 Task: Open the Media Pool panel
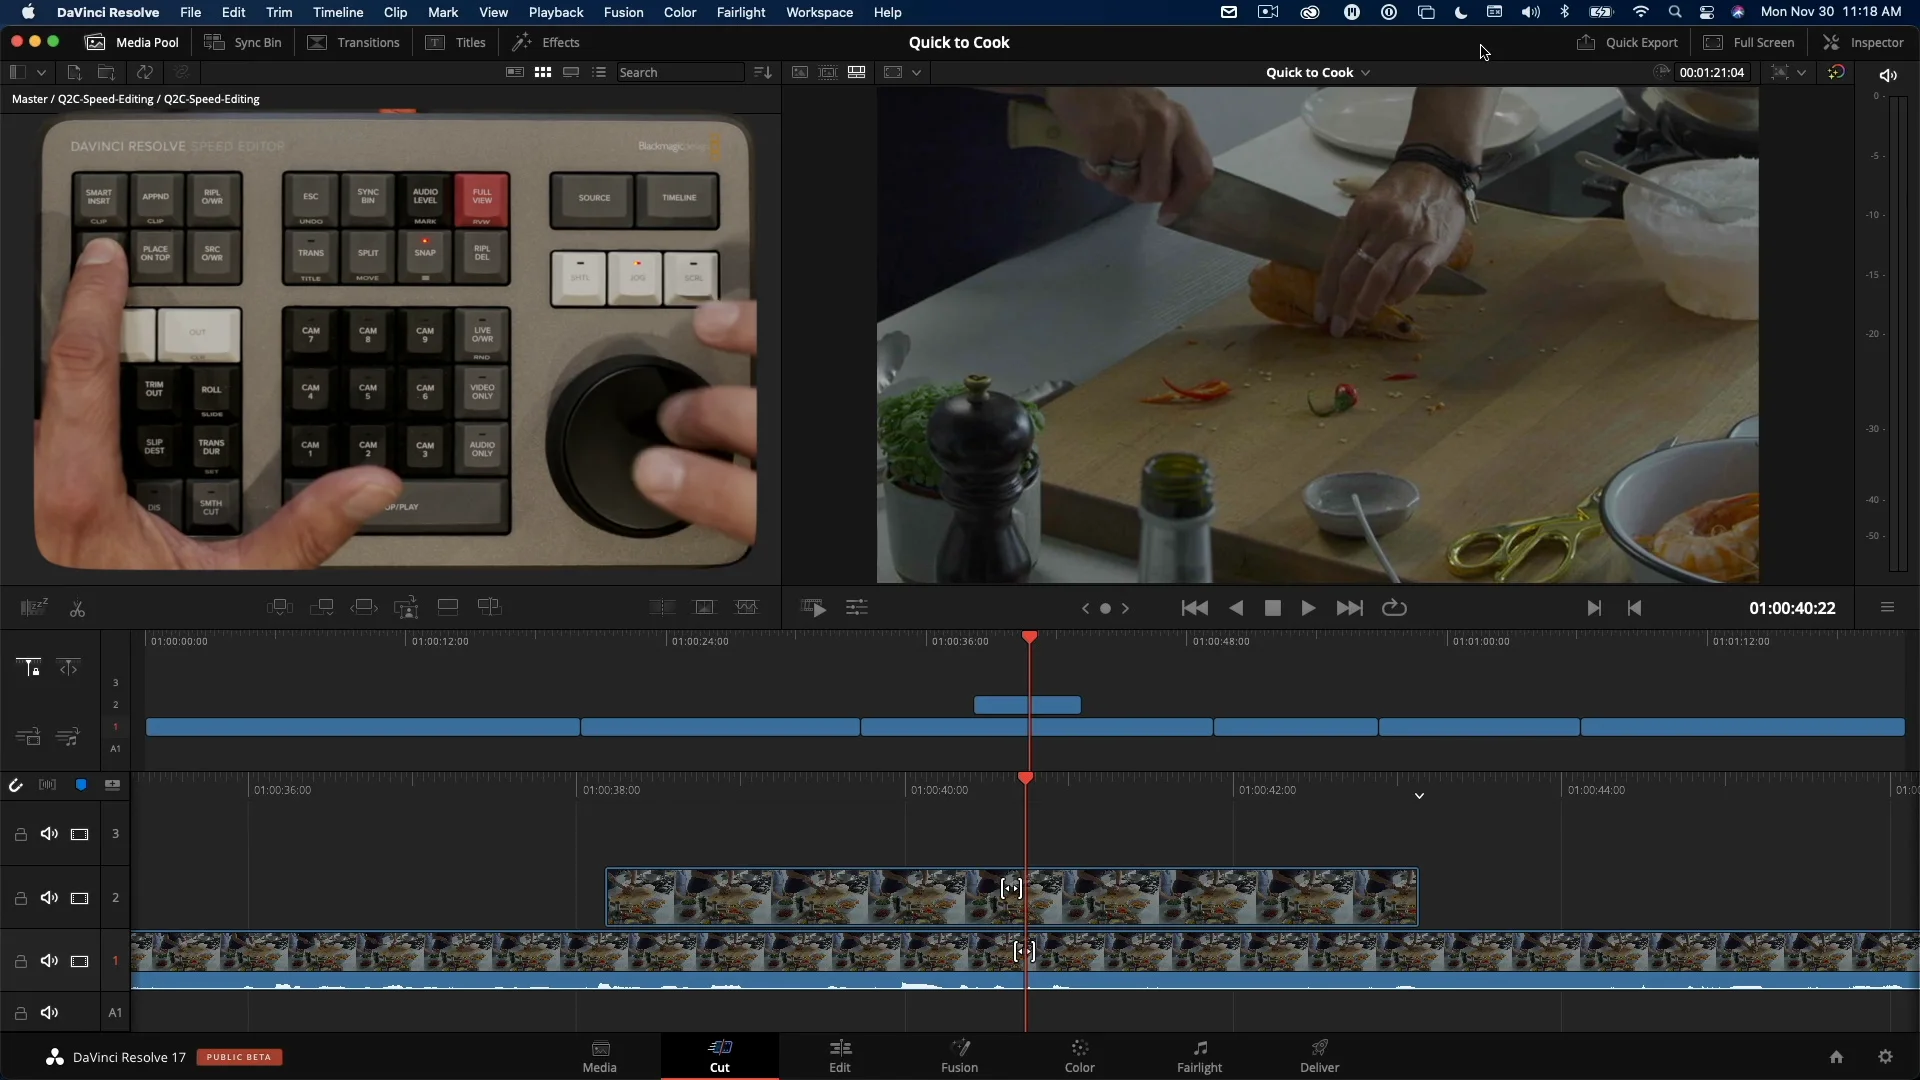(133, 42)
